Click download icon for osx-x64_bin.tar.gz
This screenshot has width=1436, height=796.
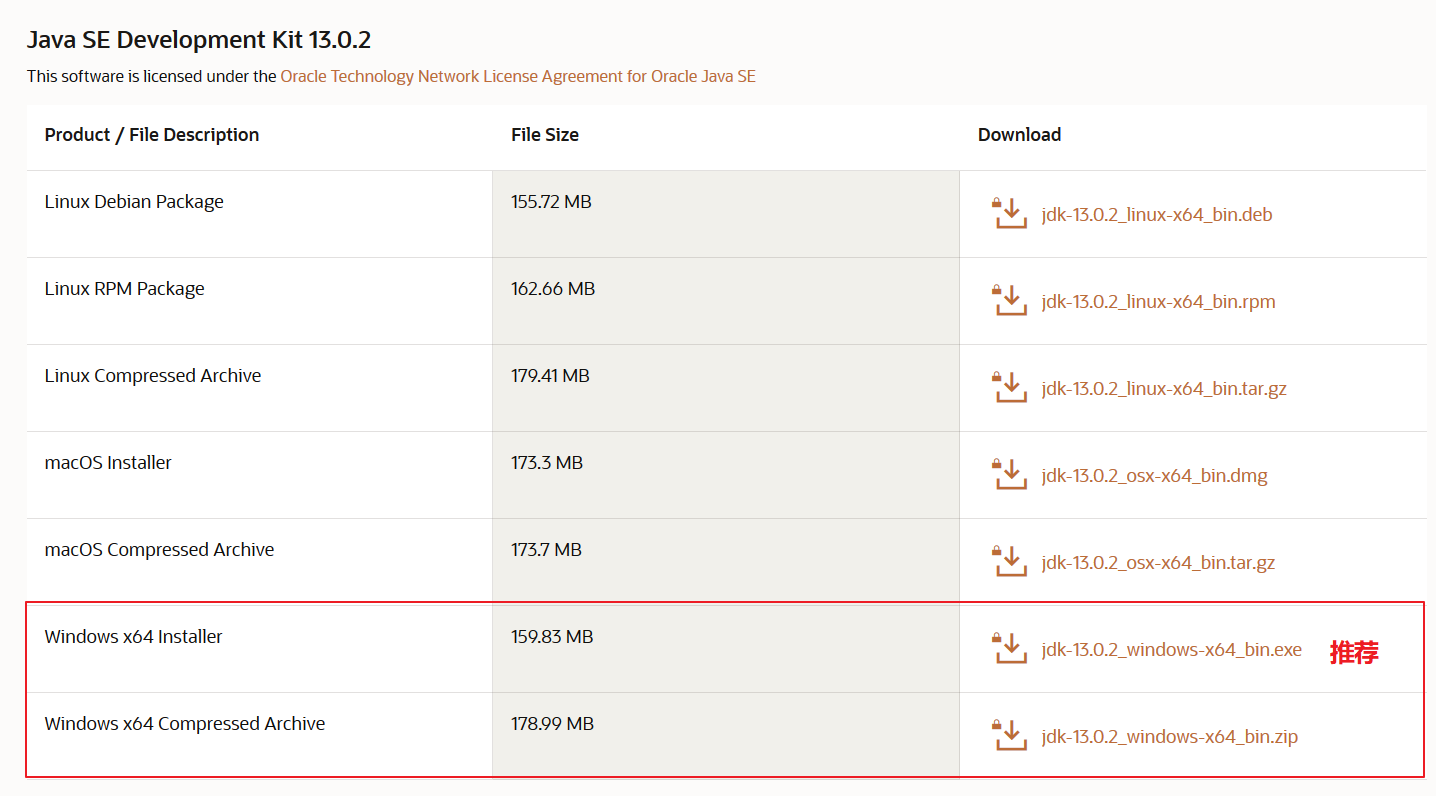(x=1010, y=561)
